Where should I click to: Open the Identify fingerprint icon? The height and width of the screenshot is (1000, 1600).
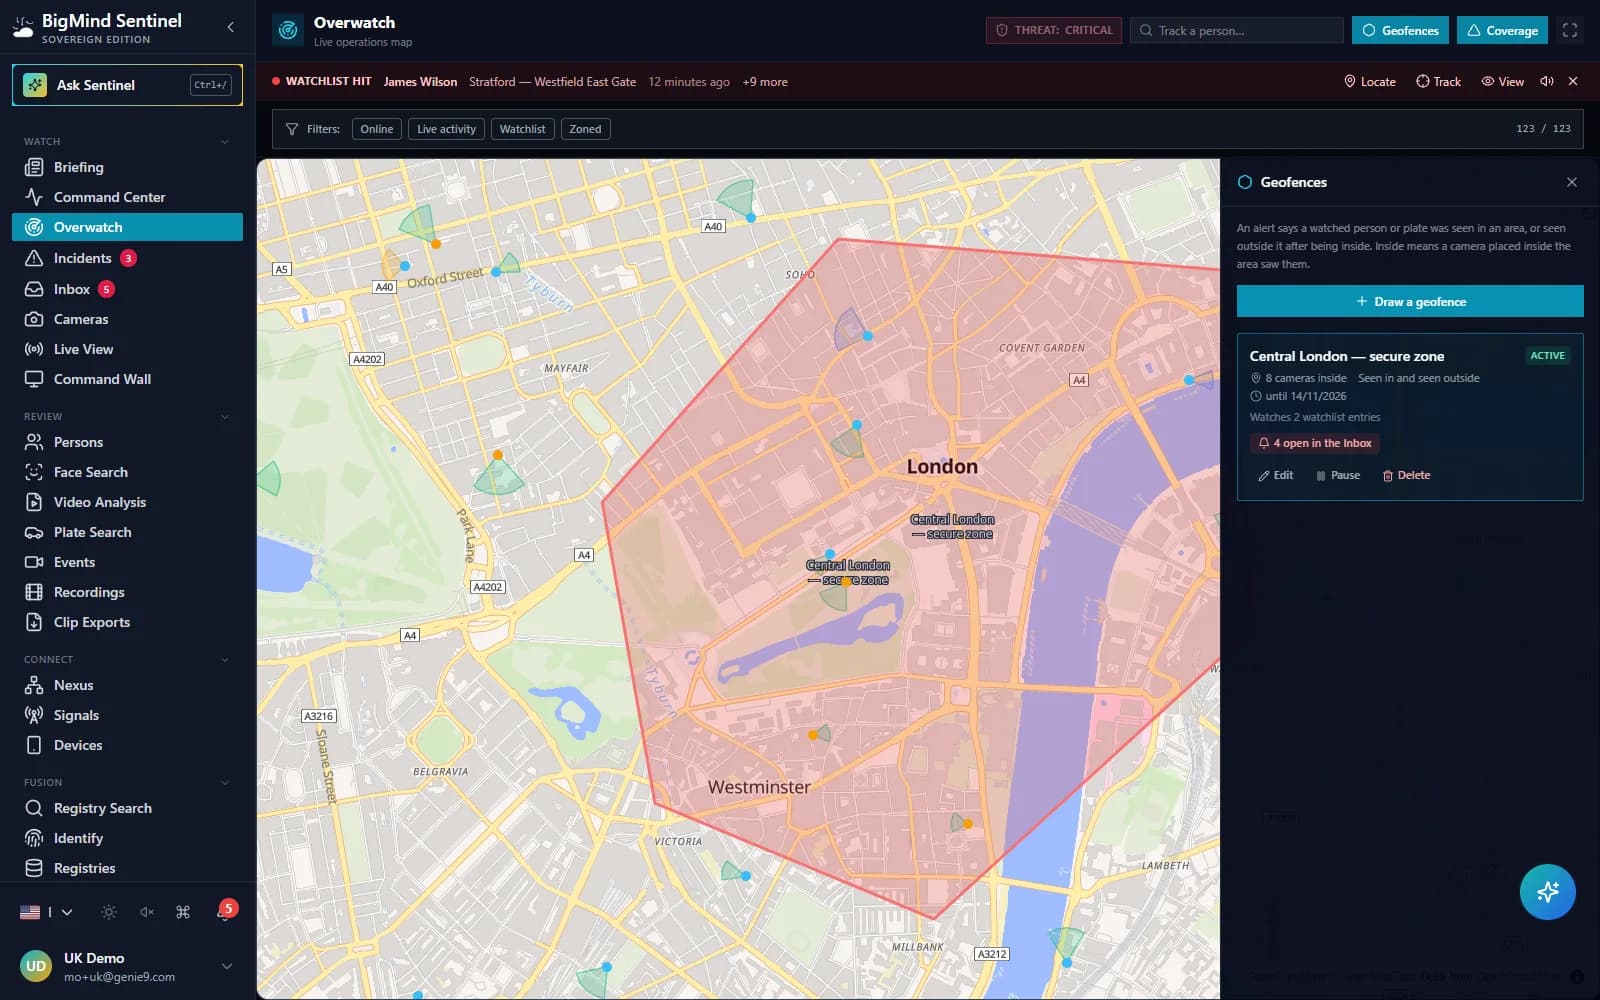(x=34, y=838)
